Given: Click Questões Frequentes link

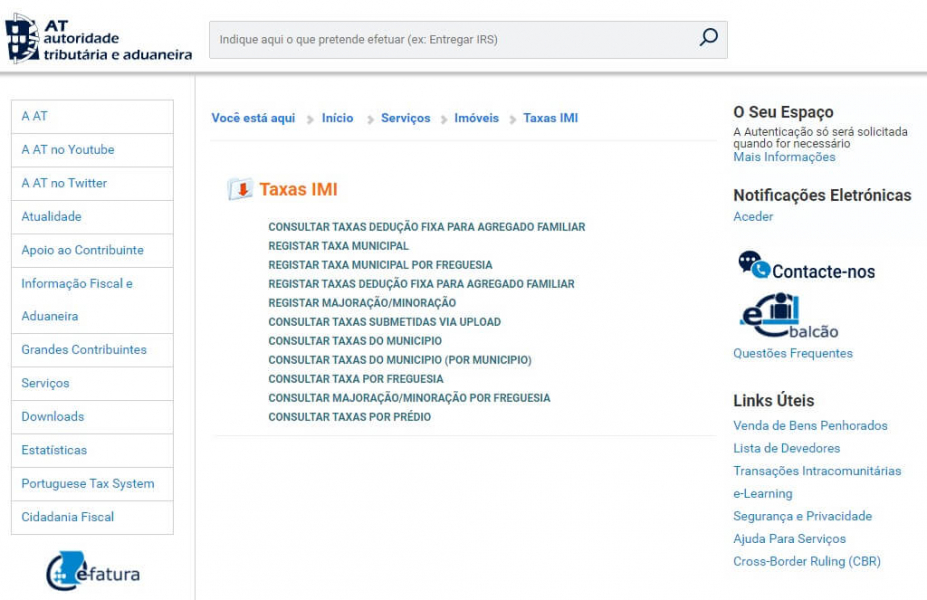Looking at the screenshot, I should [793, 353].
